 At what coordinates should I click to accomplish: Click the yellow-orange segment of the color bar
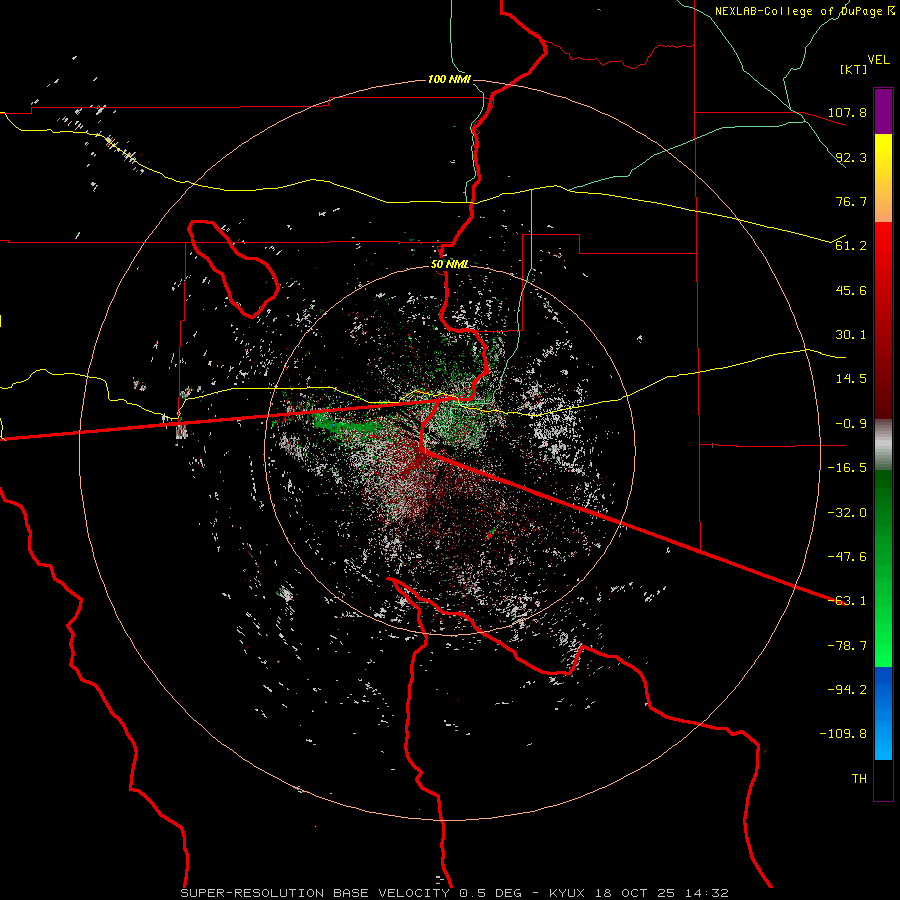click(x=883, y=178)
